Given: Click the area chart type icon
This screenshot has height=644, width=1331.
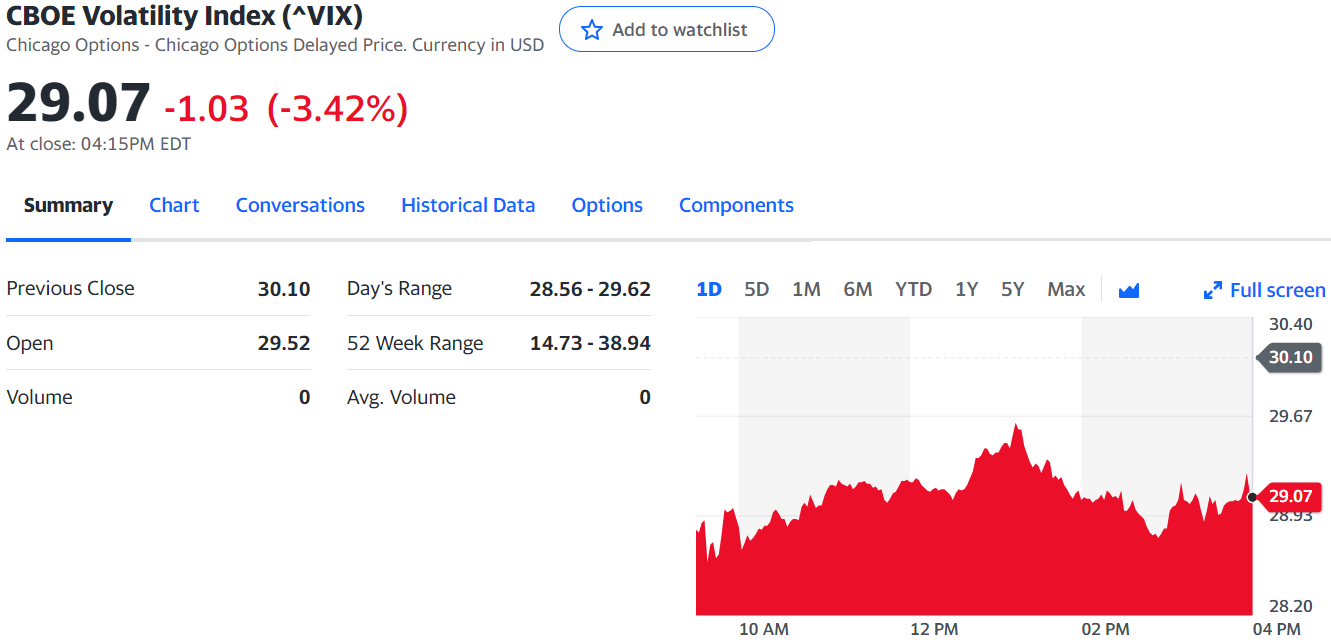Looking at the screenshot, I should 1129,290.
